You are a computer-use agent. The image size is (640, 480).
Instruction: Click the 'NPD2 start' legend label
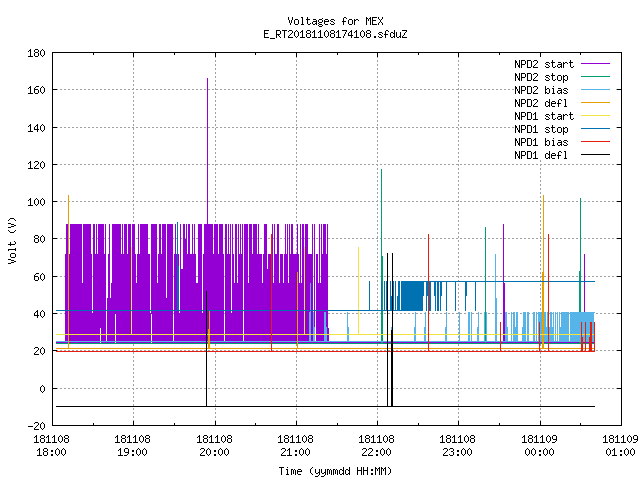[544, 64]
